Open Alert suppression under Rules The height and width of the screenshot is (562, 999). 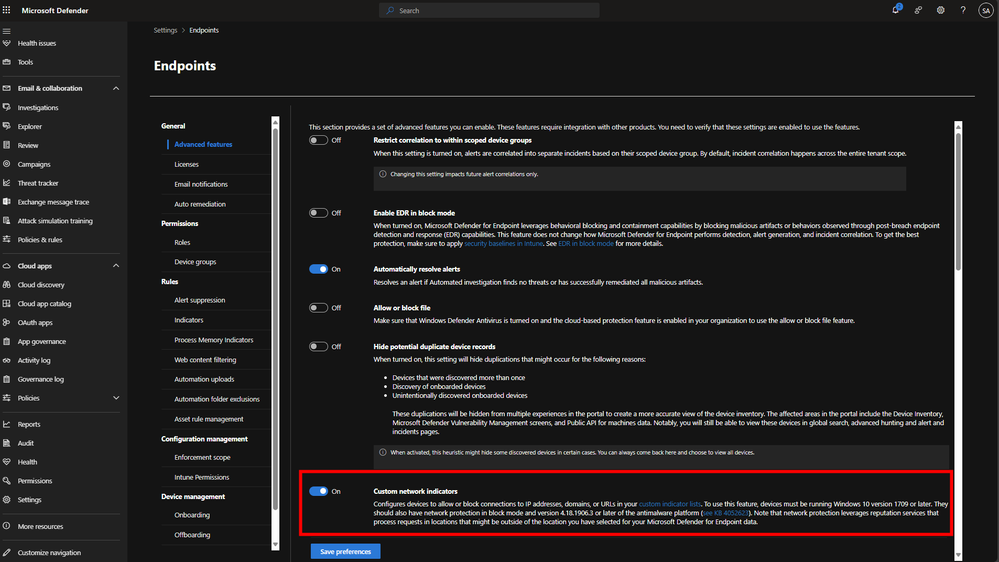pos(199,300)
